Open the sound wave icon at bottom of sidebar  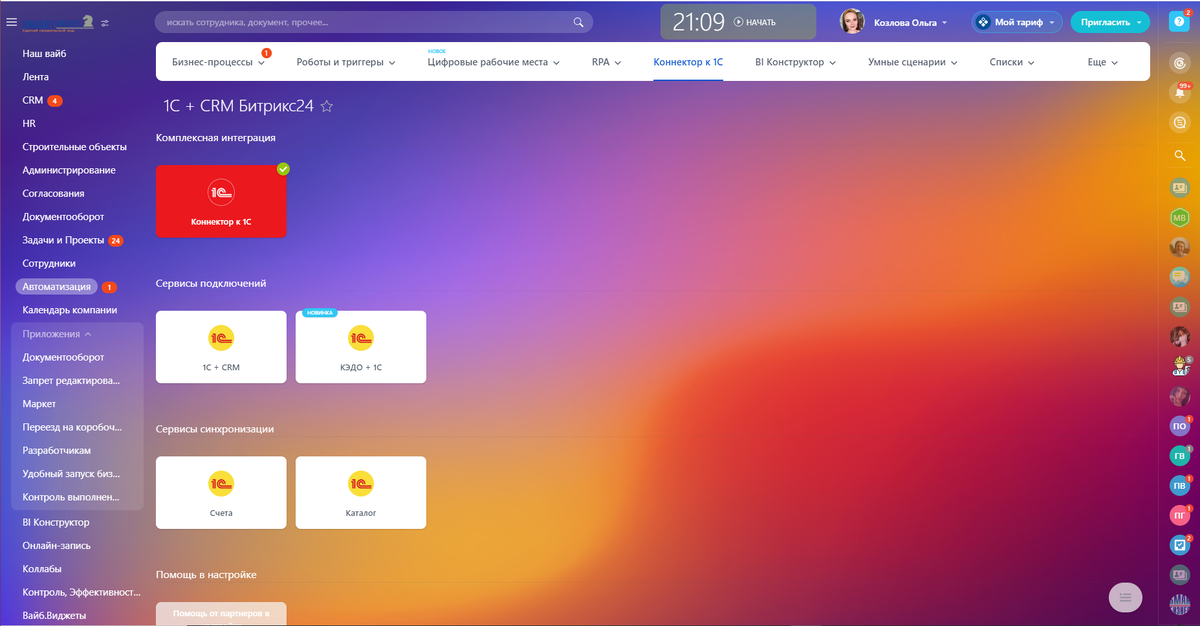tap(1180, 605)
